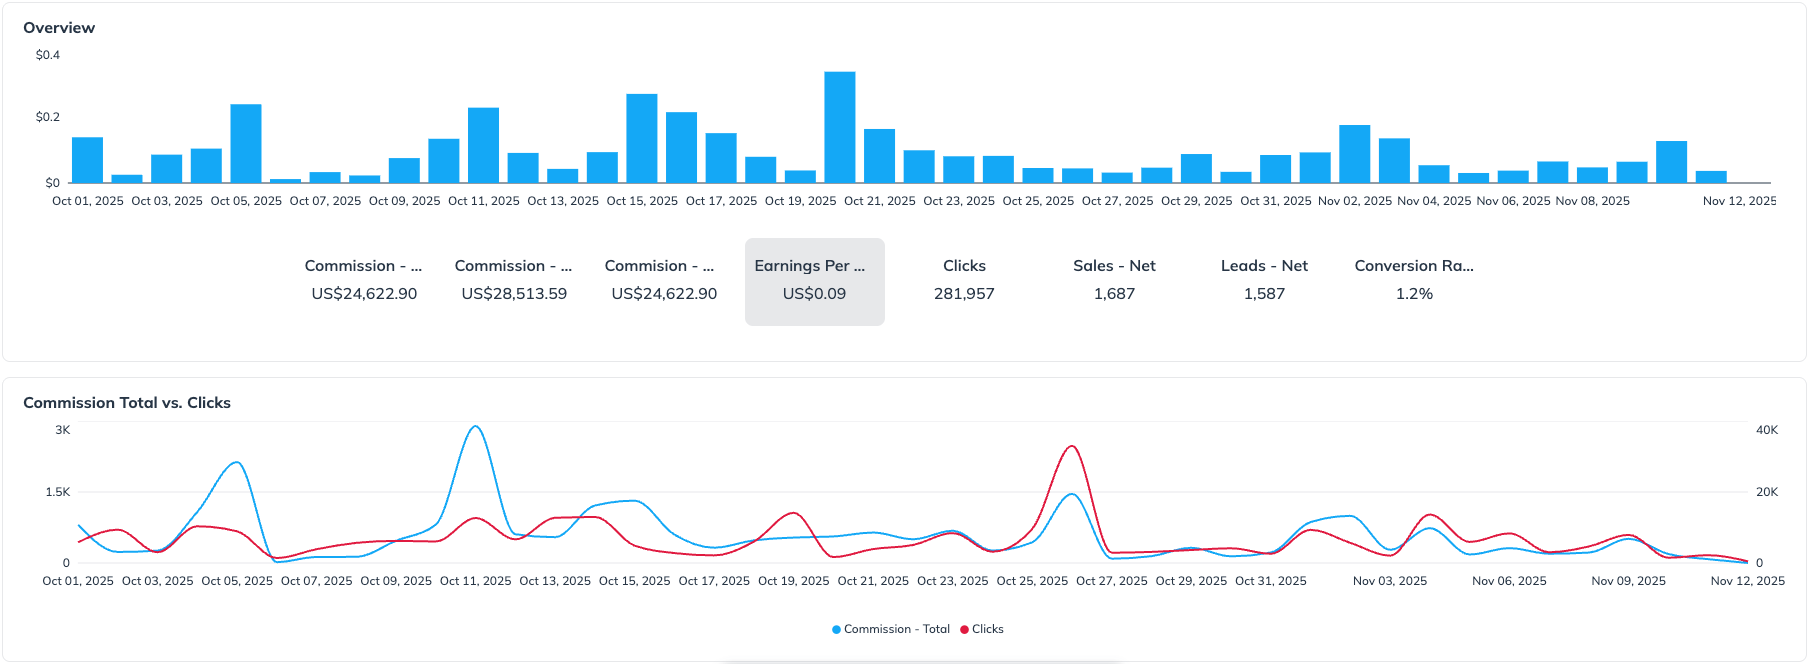Click the blue line's highest peak near Oct 11
1810x664 pixels.
[x=476, y=427]
